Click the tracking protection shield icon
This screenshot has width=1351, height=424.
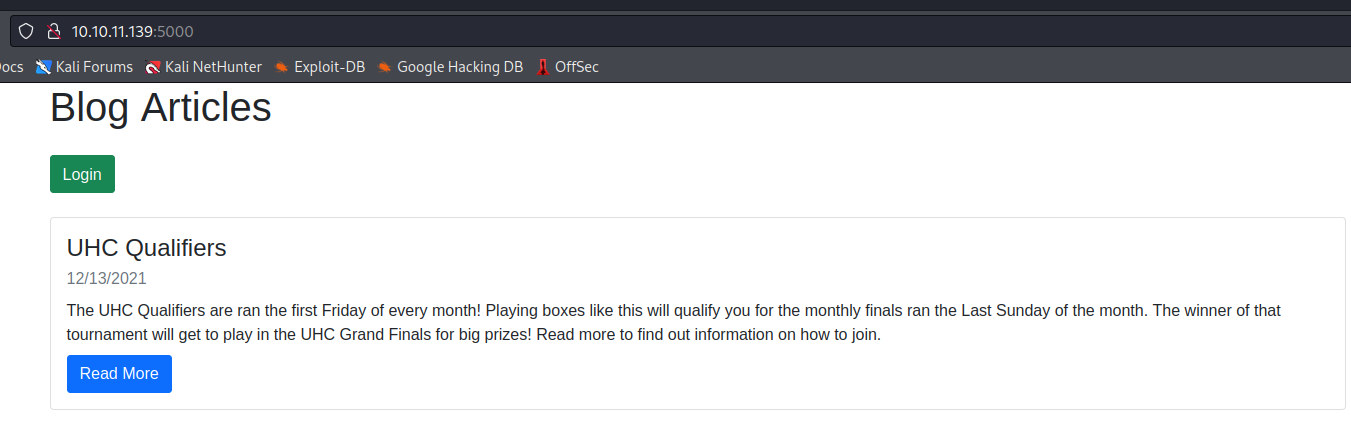(x=26, y=31)
